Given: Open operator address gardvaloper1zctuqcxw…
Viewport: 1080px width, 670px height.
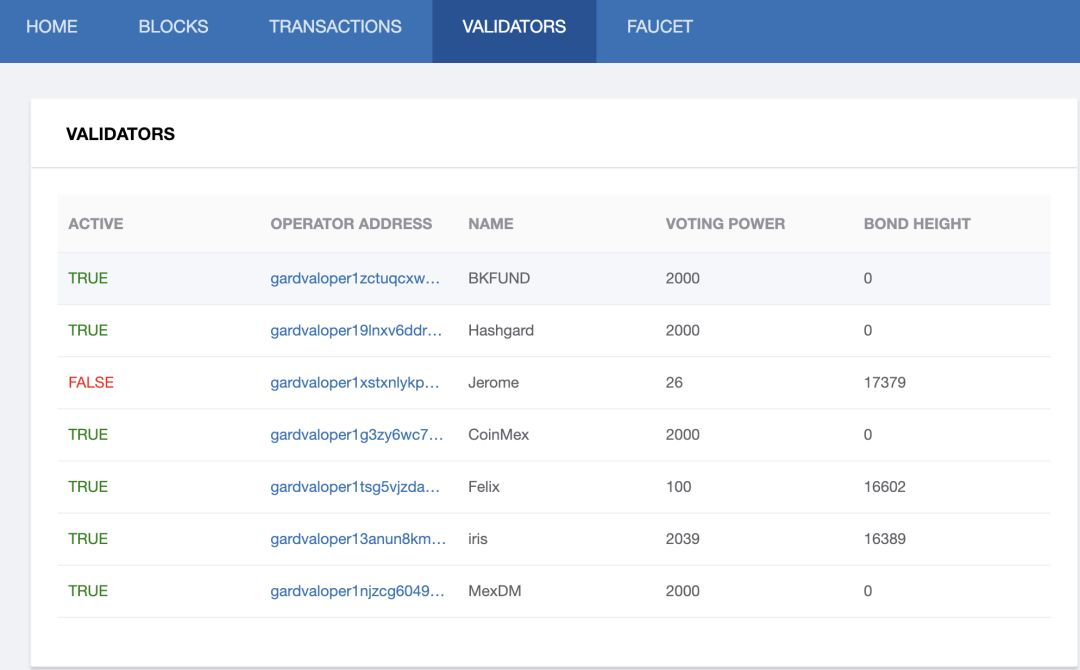Looking at the screenshot, I should point(355,278).
